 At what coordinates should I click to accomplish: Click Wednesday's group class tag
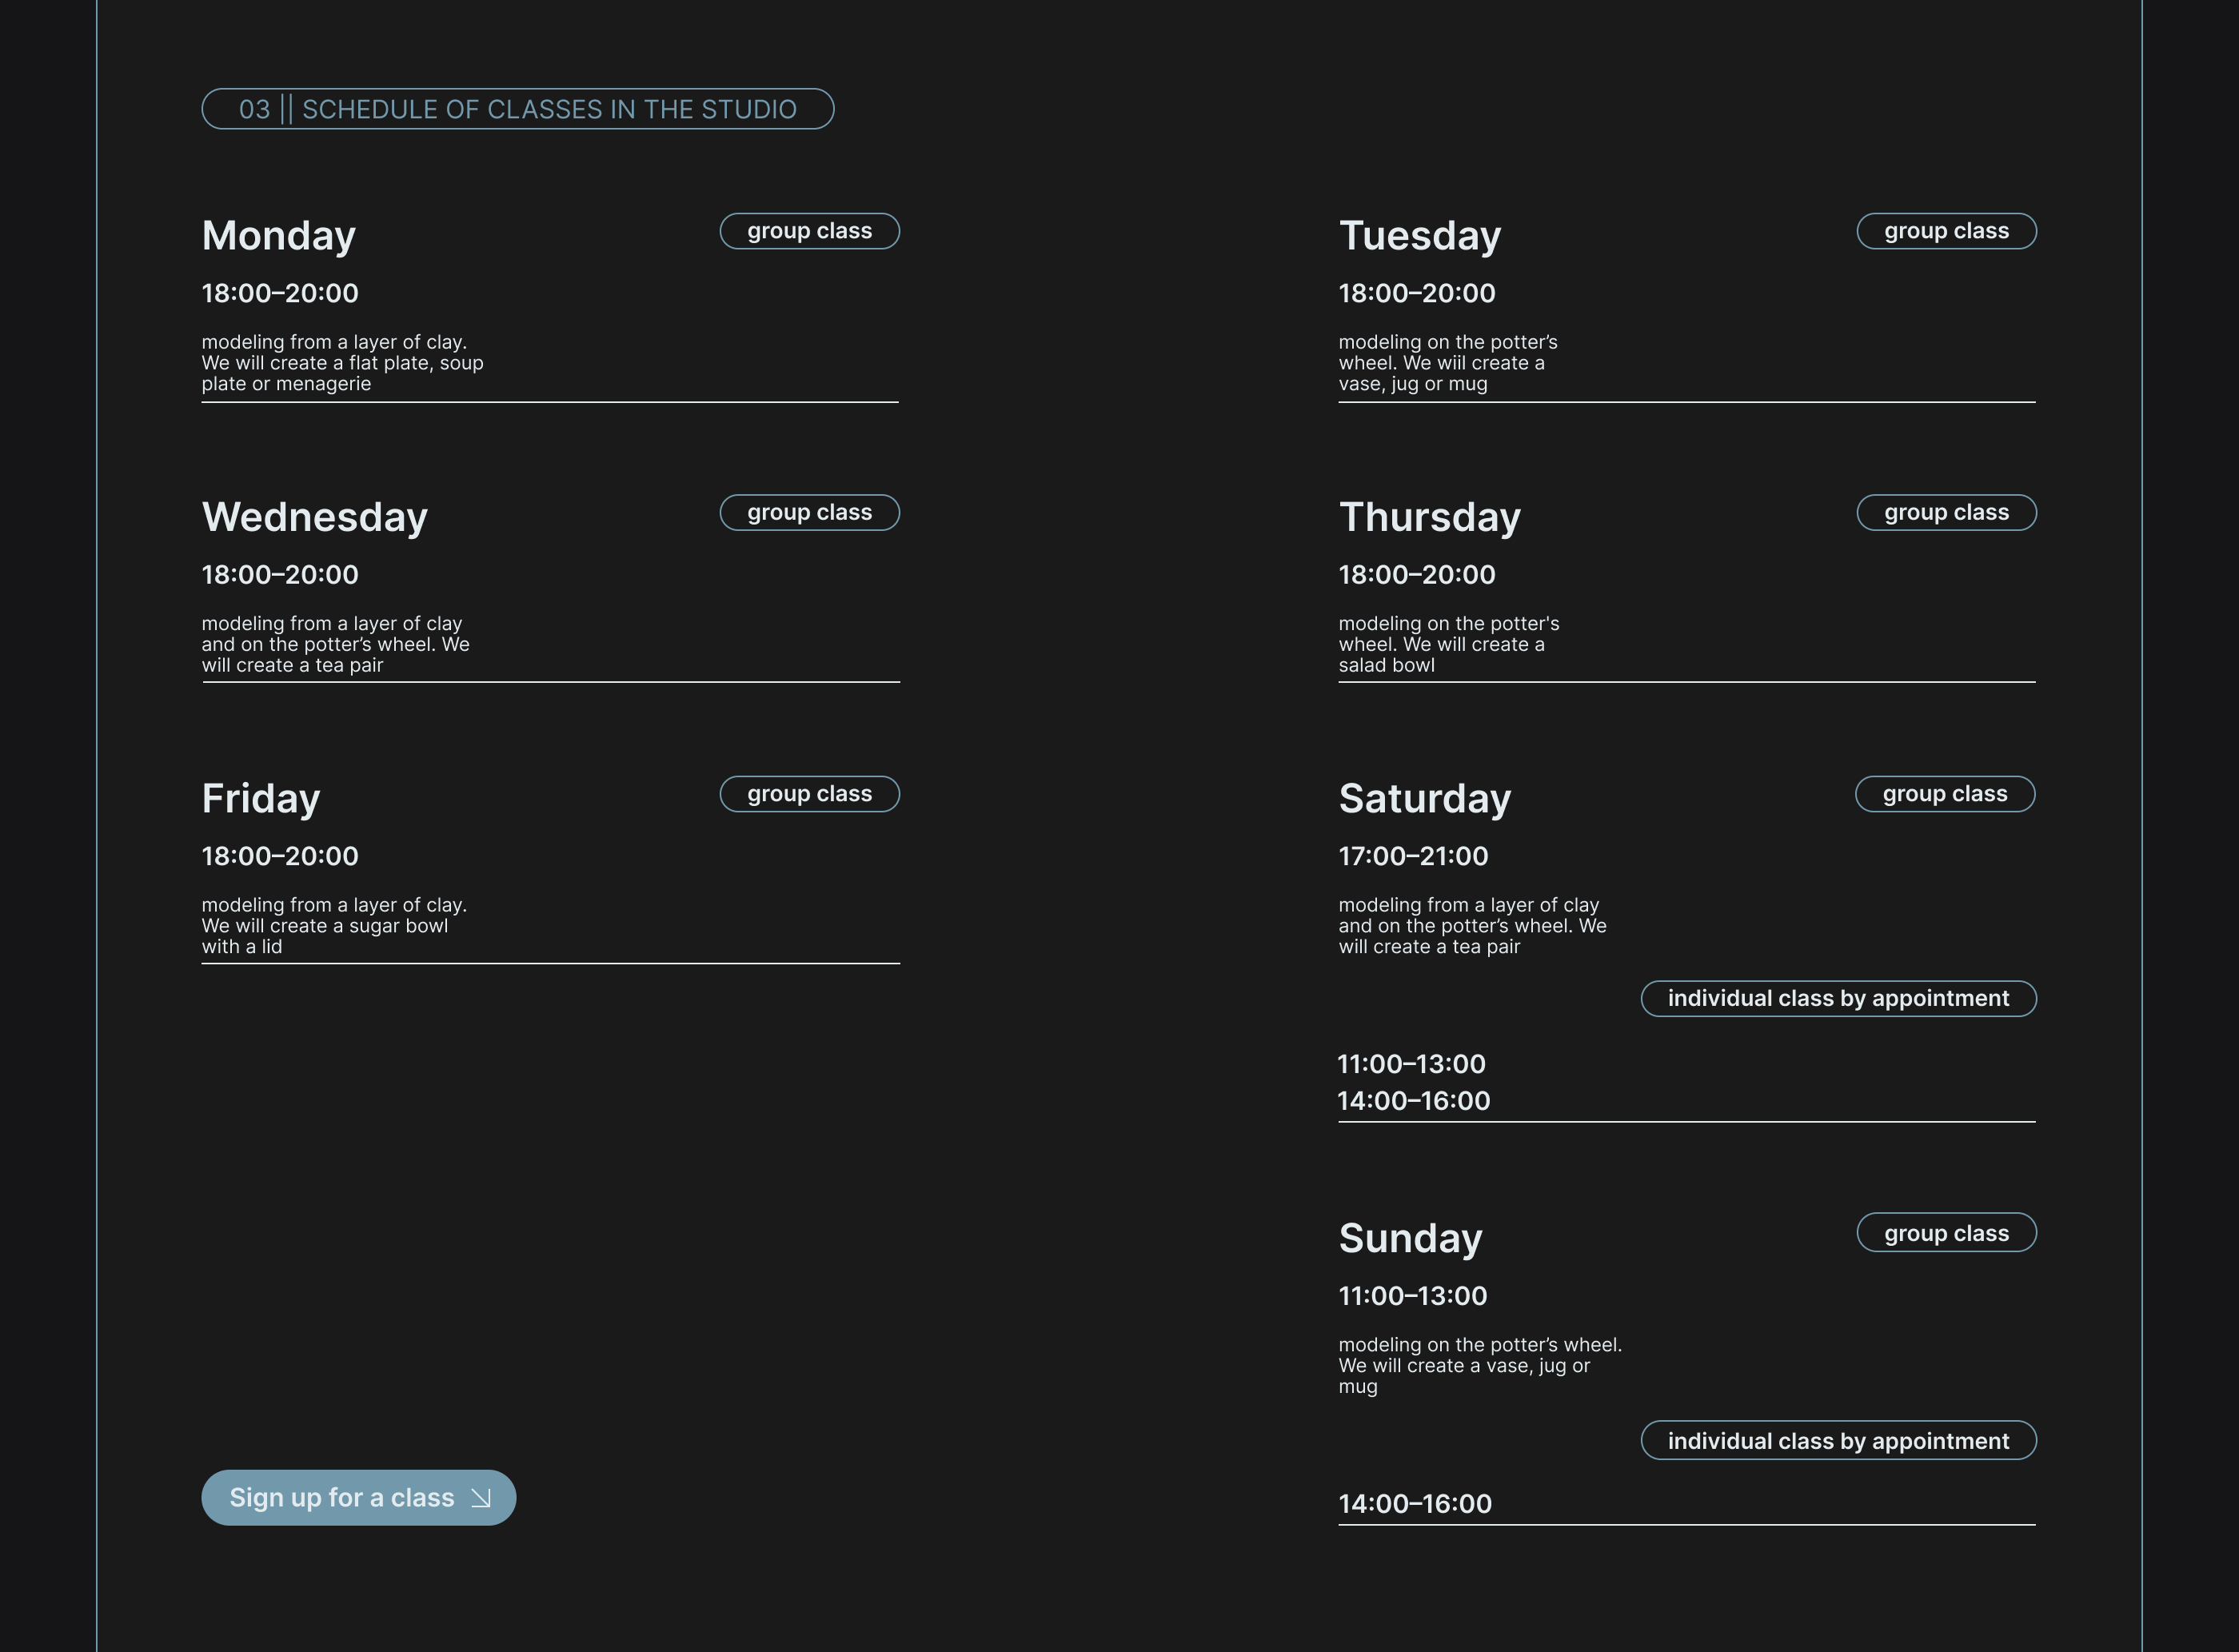[x=809, y=513]
